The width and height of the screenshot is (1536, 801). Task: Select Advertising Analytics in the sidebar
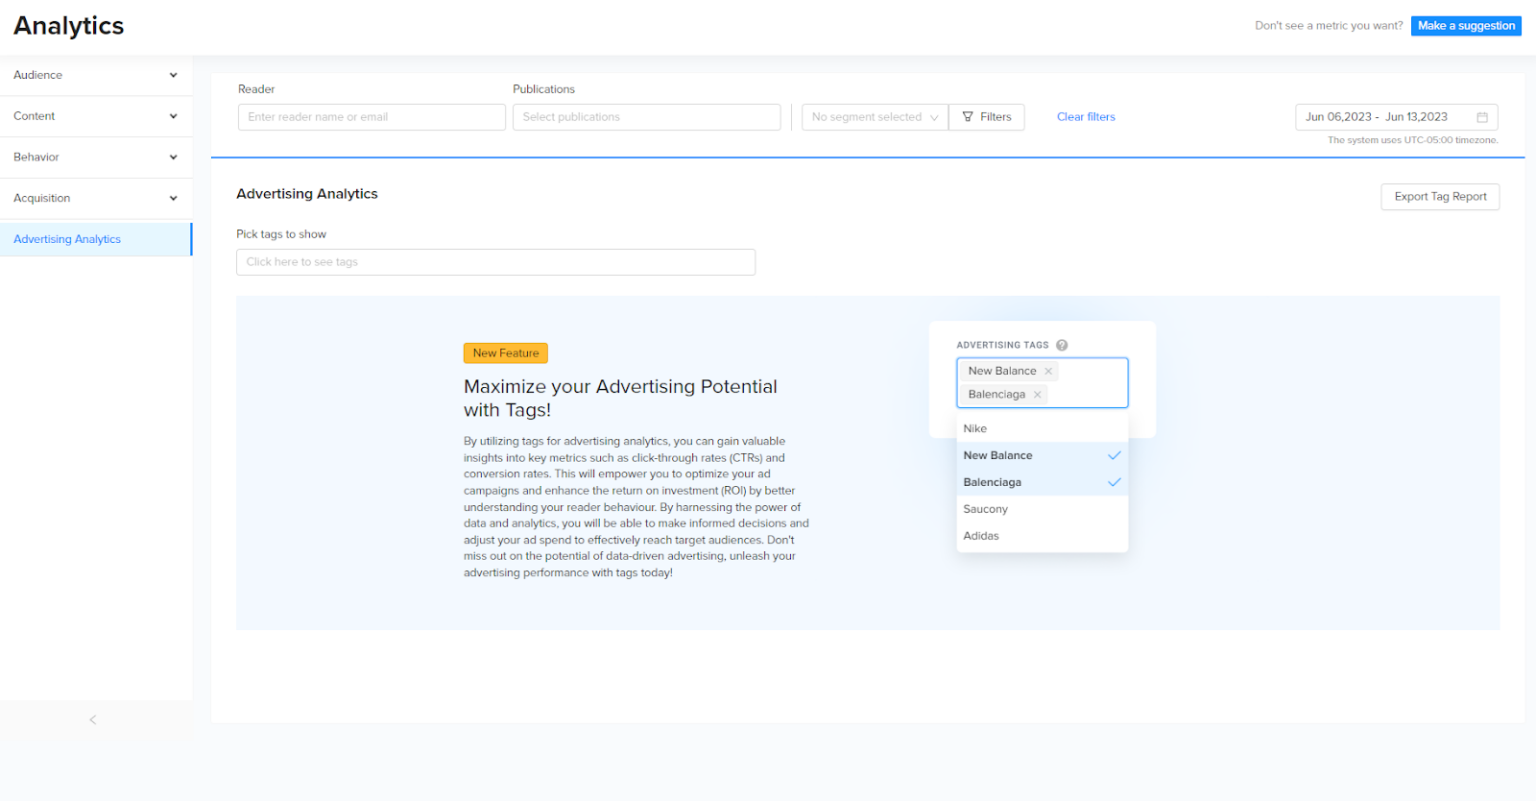pos(67,239)
